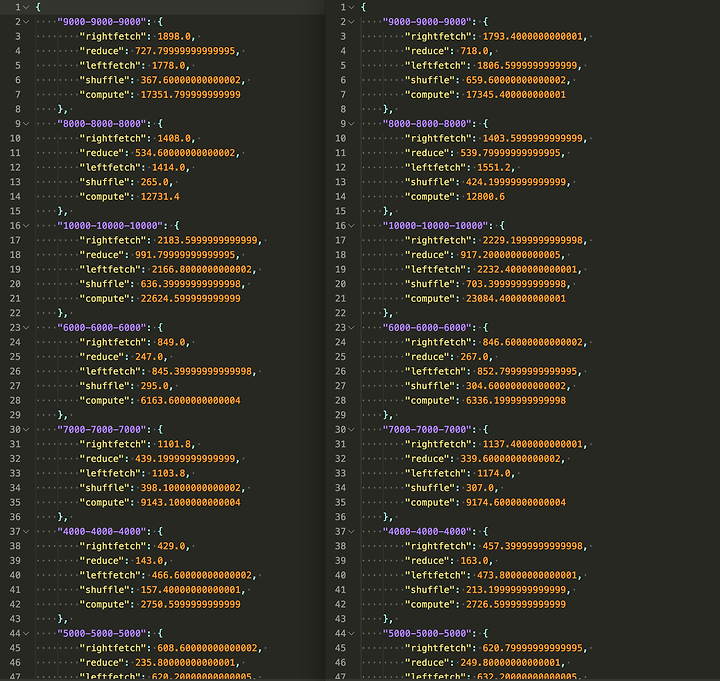Fold the "9000-9000-9000" block in the left pane
Viewport: 720px width, 681px height.
coord(26,22)
